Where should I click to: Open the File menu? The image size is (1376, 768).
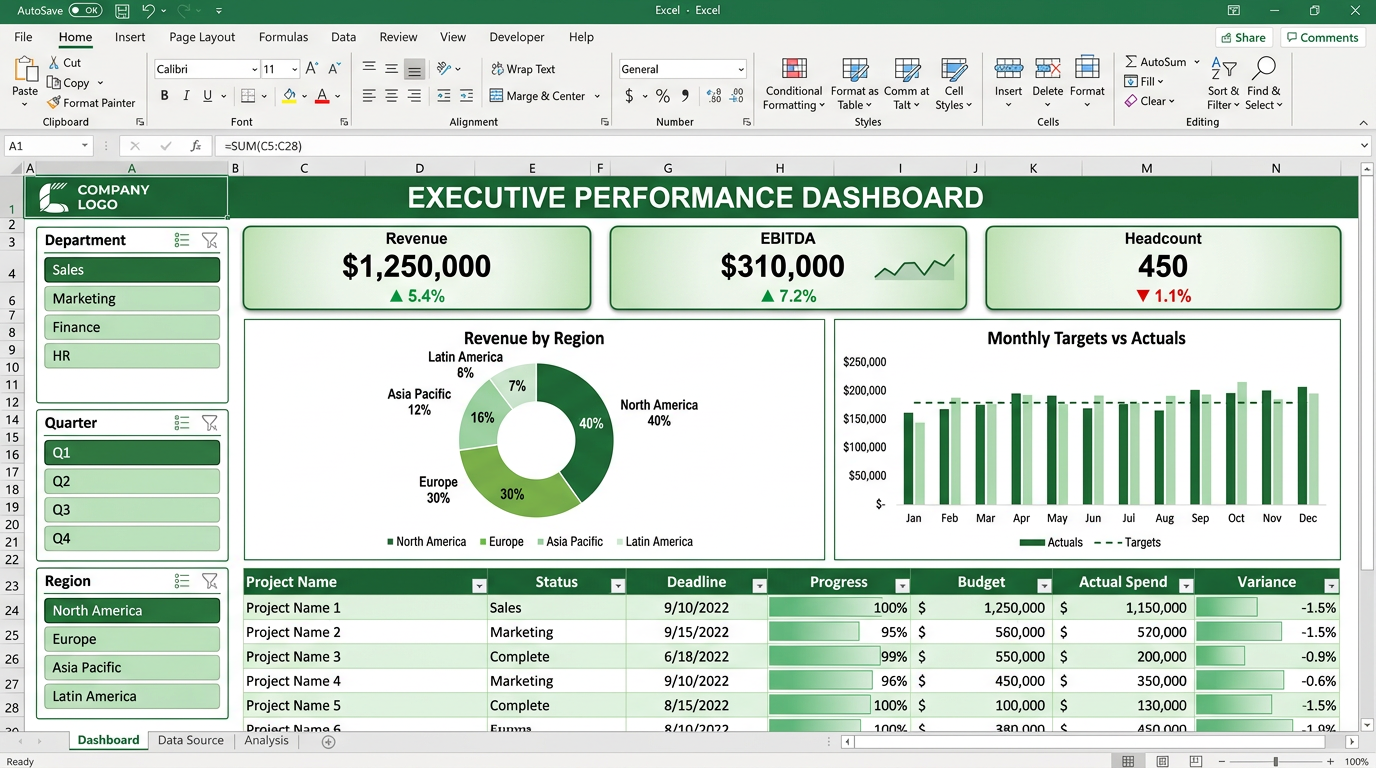pyautogui.click(x=23, y=37)
